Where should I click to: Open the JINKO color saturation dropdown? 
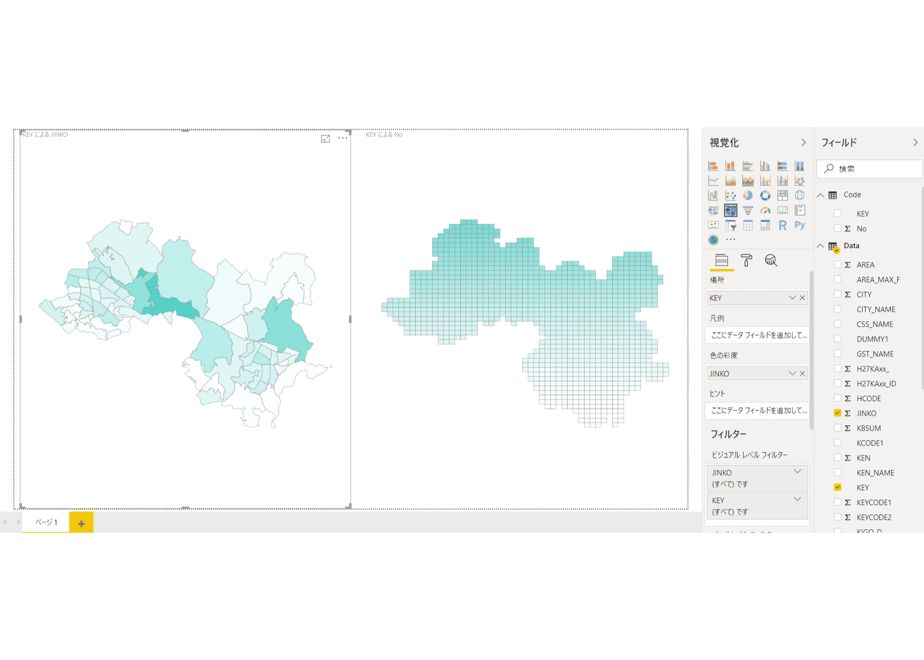(792, 373)
